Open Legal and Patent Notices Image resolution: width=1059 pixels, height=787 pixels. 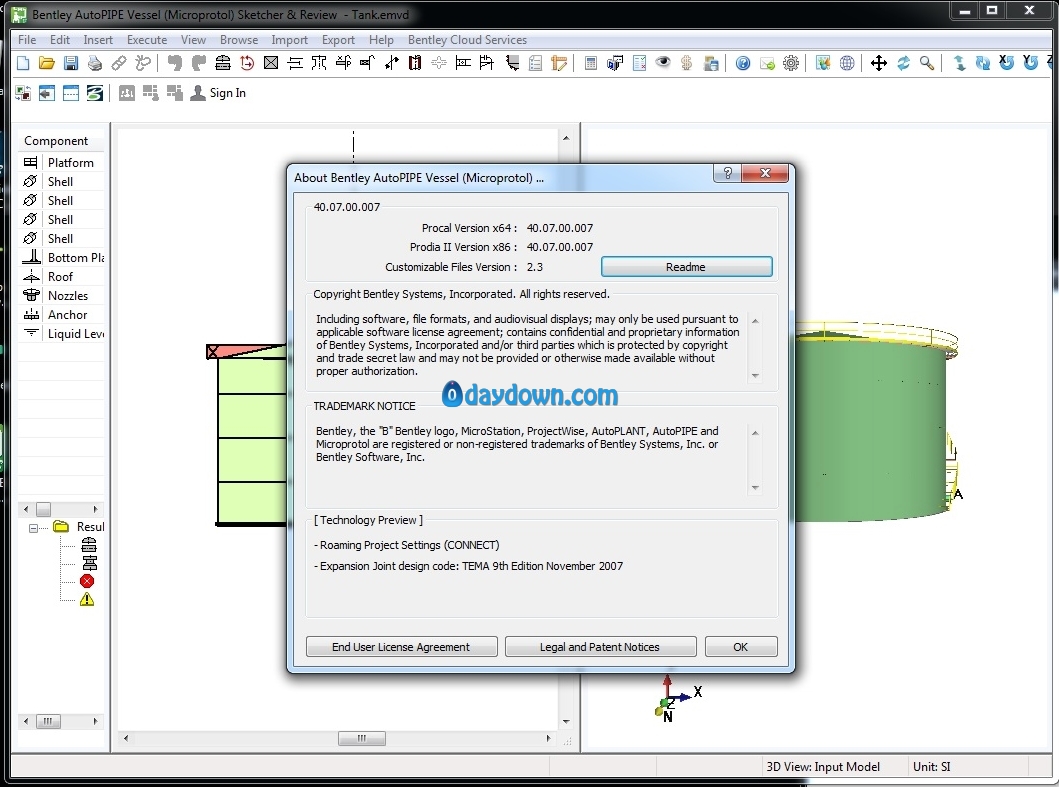[600, 646]
